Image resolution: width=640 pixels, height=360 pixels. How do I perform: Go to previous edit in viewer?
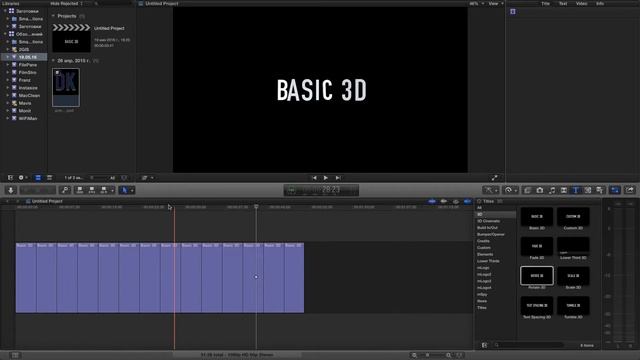[314, 178]
